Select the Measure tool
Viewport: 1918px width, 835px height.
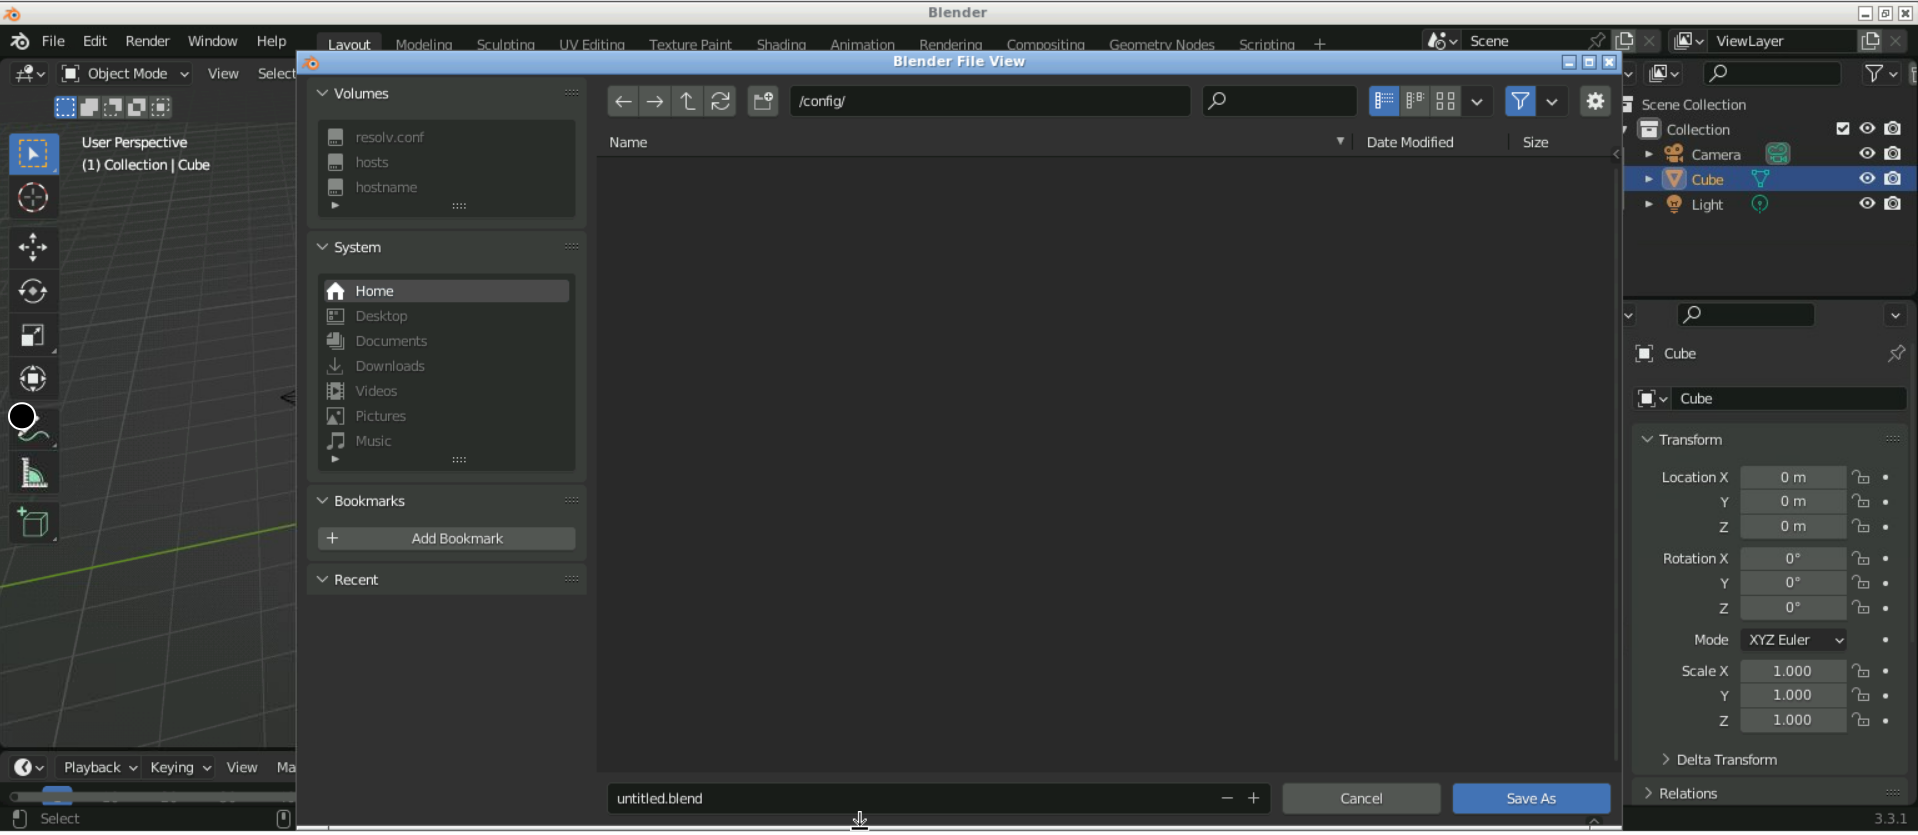(33, 474)
